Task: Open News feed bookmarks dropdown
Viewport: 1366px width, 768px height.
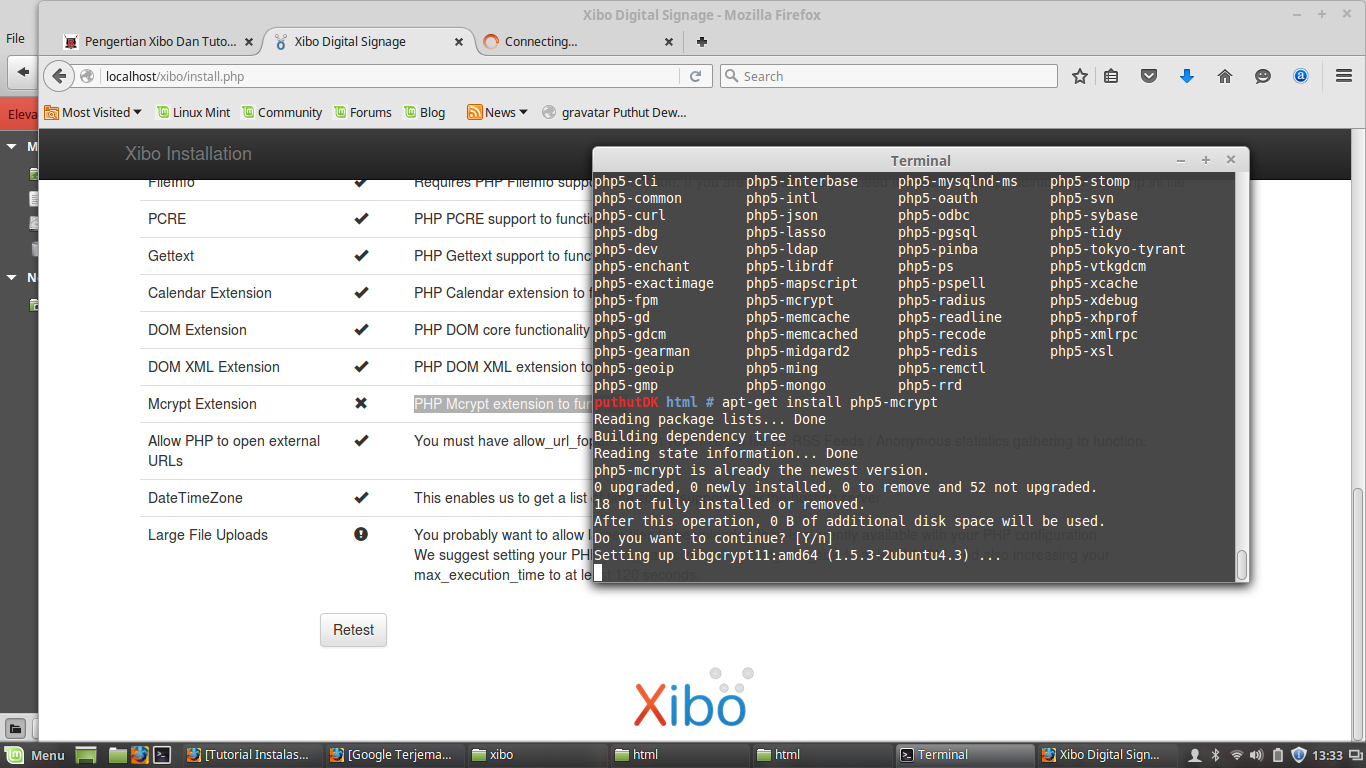Action: click(497, 112)
